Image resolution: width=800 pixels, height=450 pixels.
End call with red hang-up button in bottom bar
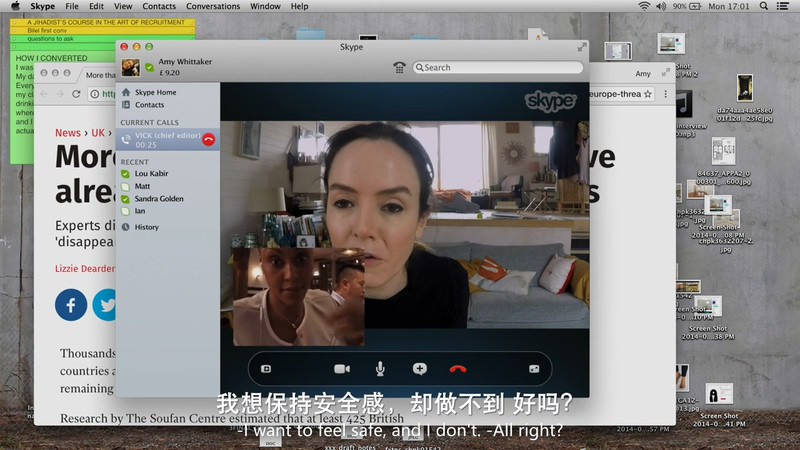click(x=458, y=368)
